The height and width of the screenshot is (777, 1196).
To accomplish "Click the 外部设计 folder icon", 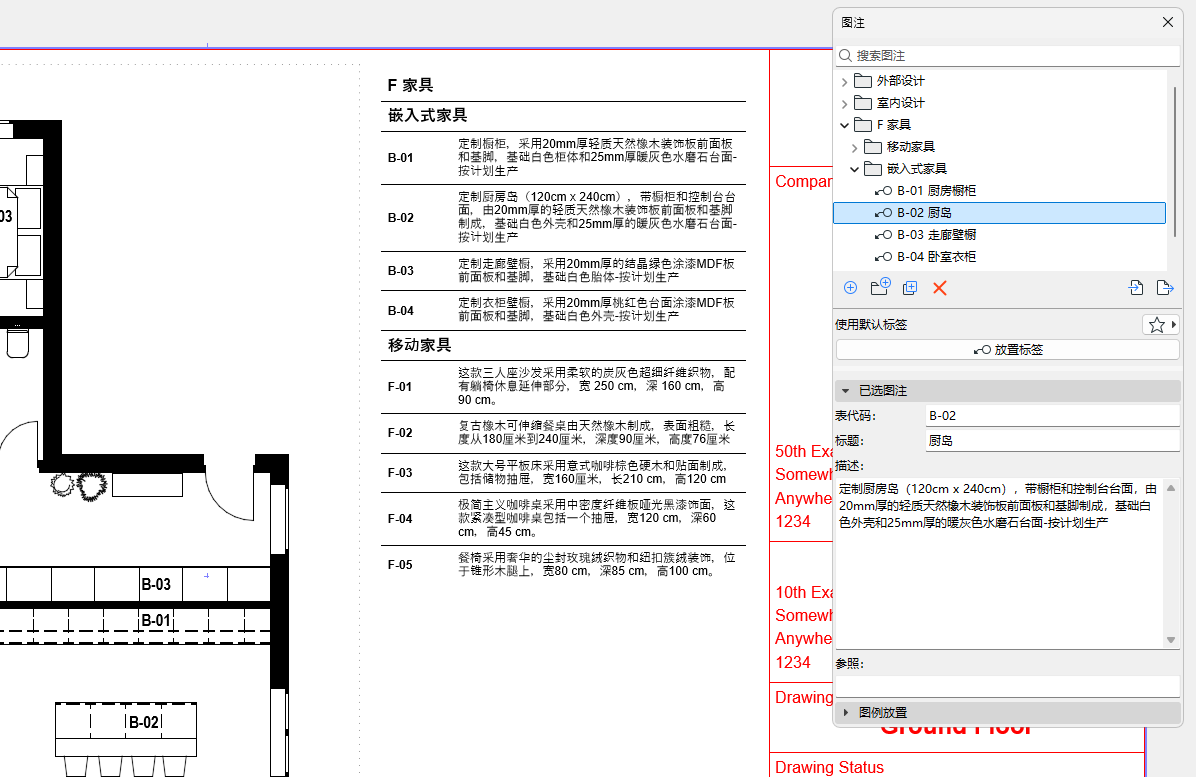I will point(863,80).
